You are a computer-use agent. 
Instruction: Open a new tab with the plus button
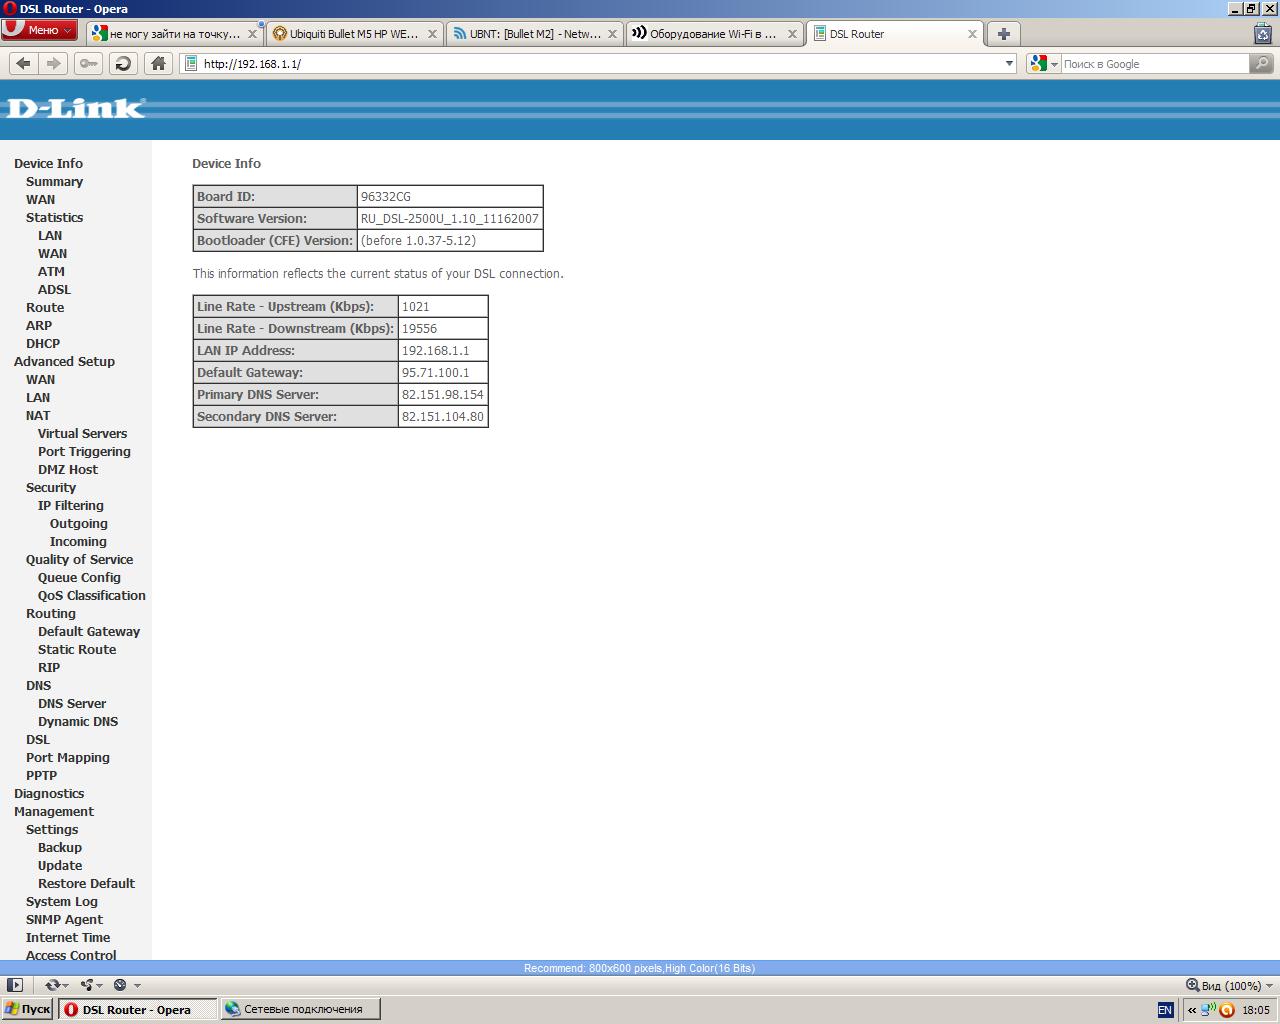pyautogui.click(x=1003, y=33)
